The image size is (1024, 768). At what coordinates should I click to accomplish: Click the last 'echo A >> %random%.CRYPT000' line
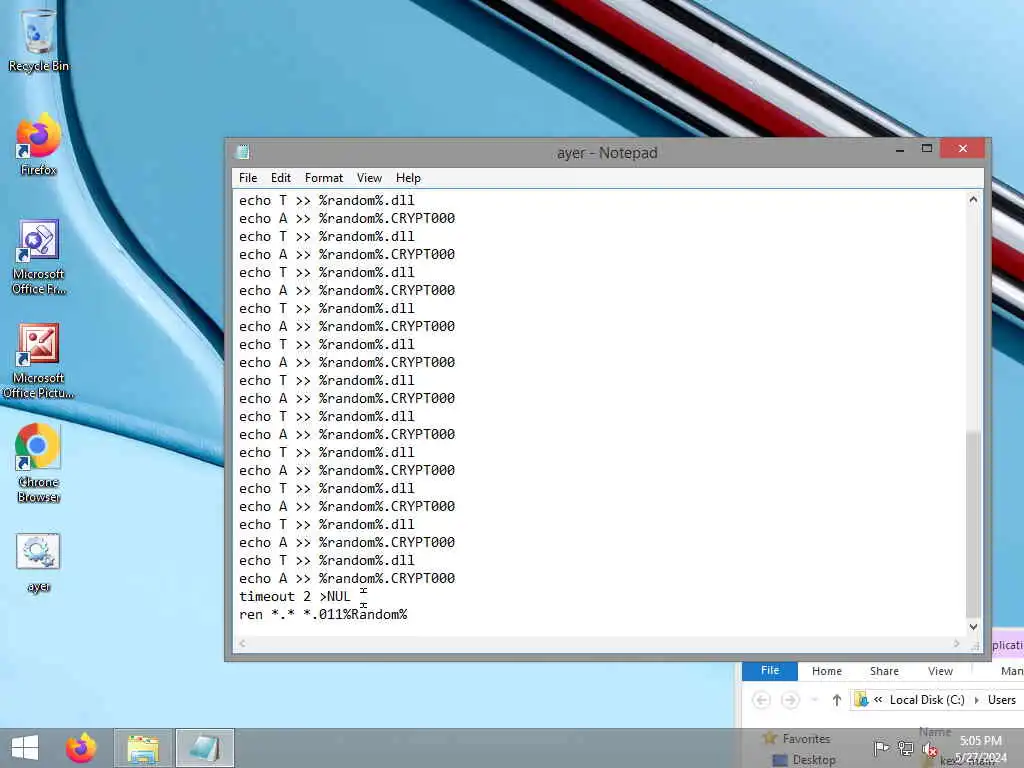[x=347, y=578]
